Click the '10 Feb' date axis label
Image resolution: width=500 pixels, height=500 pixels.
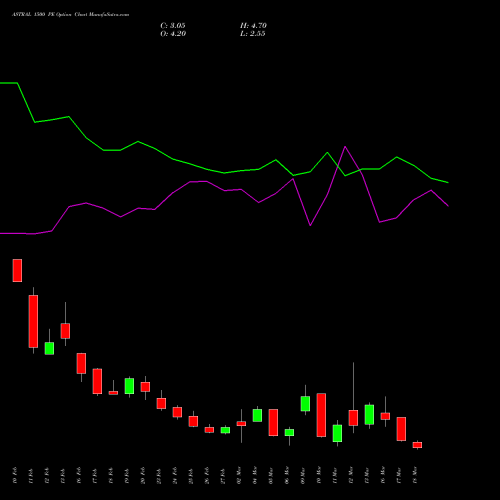tap(15, 475)
